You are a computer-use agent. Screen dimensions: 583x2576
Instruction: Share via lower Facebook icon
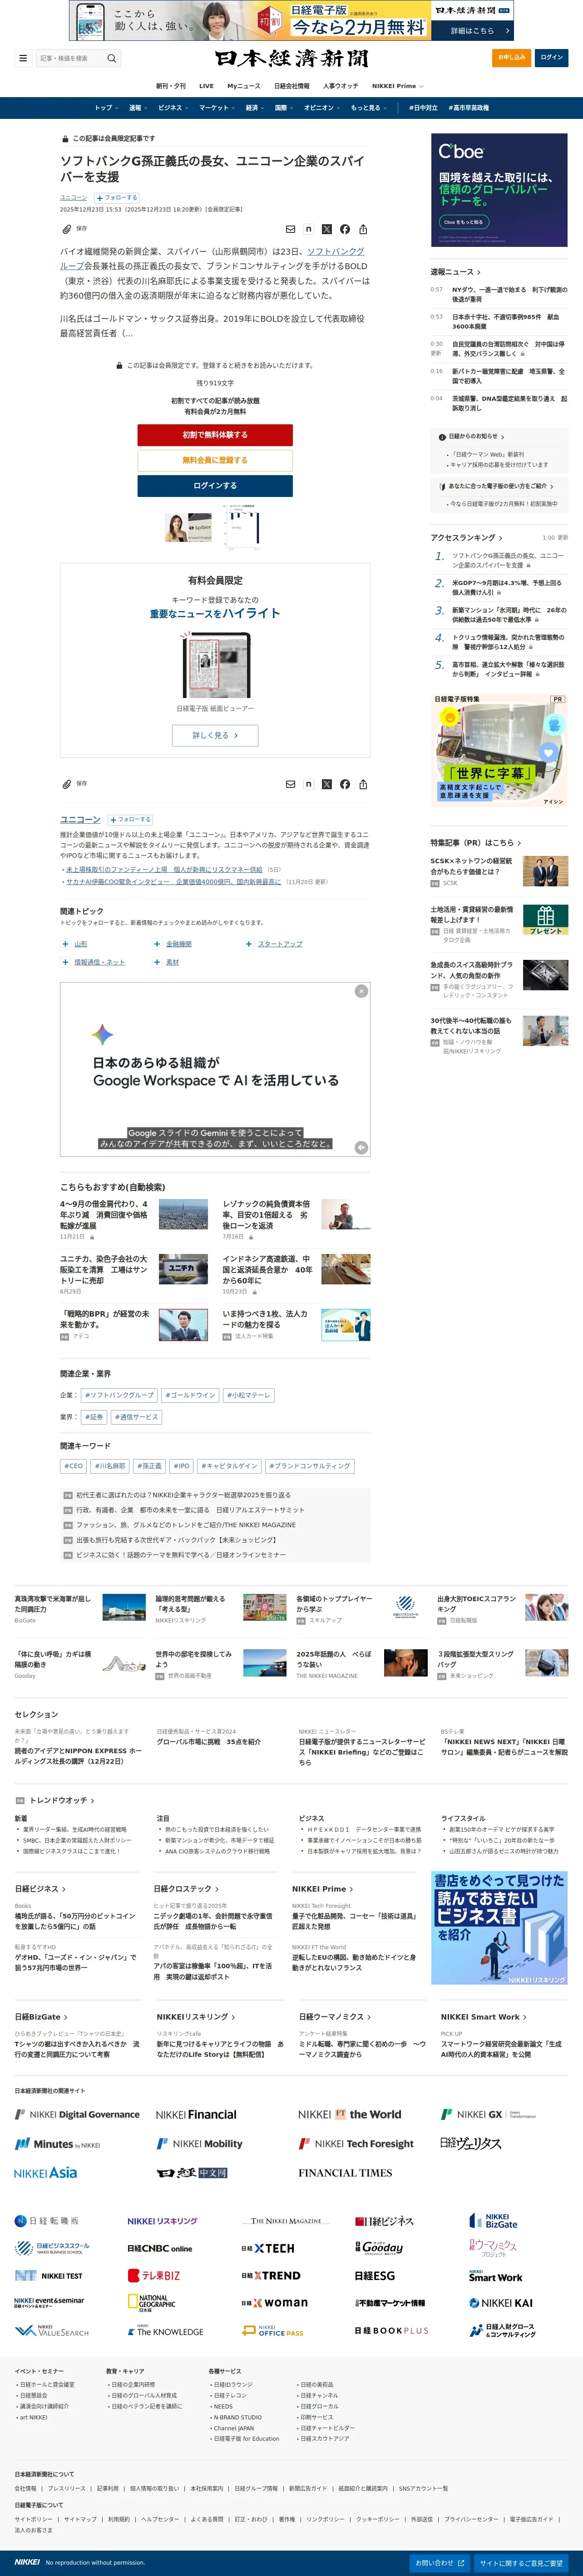pos(344,784)
